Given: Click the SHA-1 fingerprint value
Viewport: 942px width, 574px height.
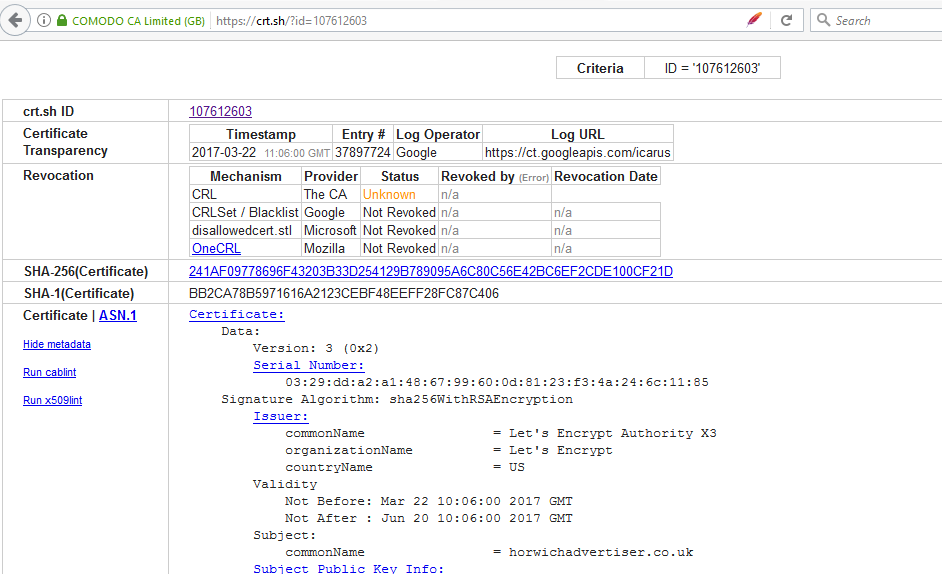Looking at the screenshot, I should tap(344, 294).
